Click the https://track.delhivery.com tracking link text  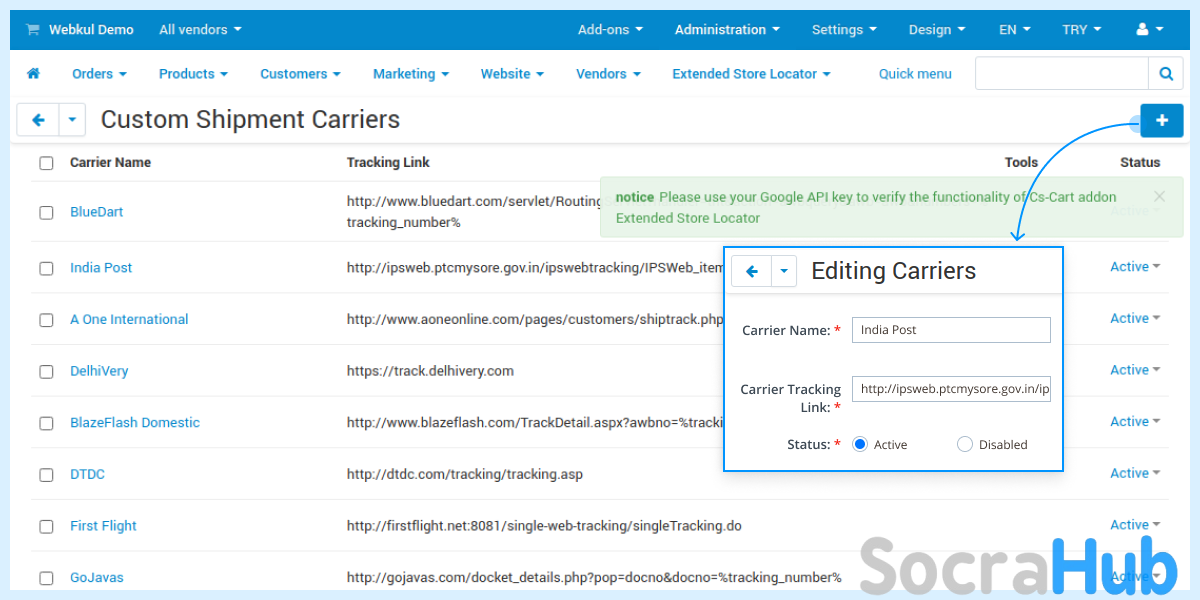point(430,371)
